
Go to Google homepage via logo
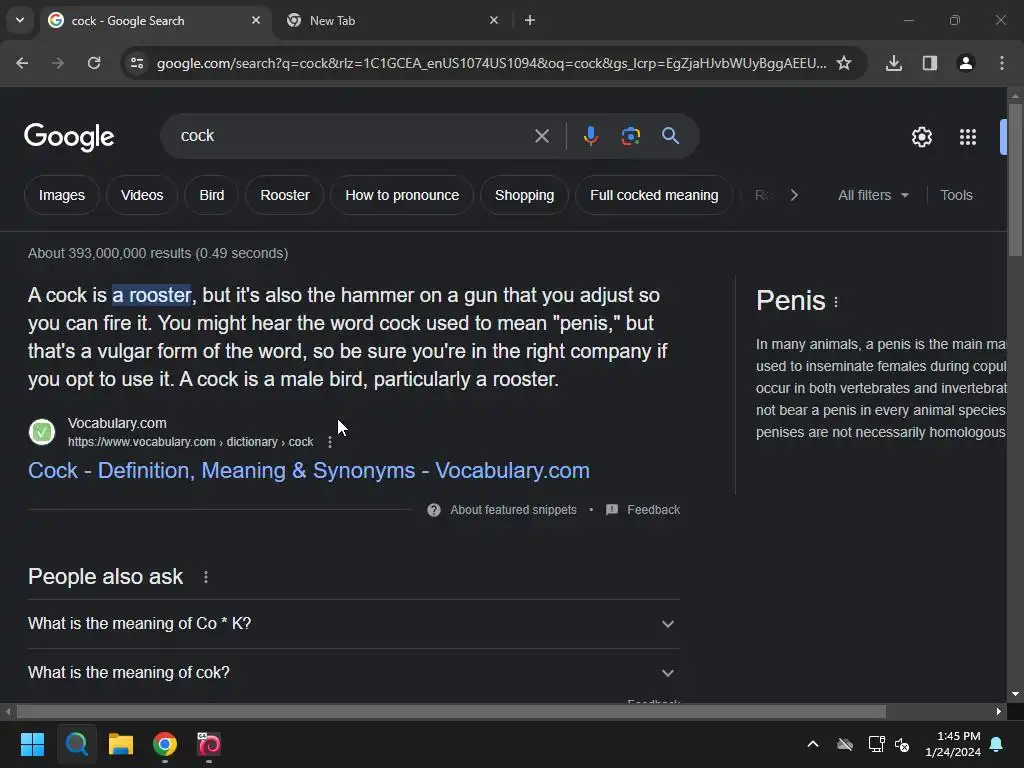click(69, 136)
